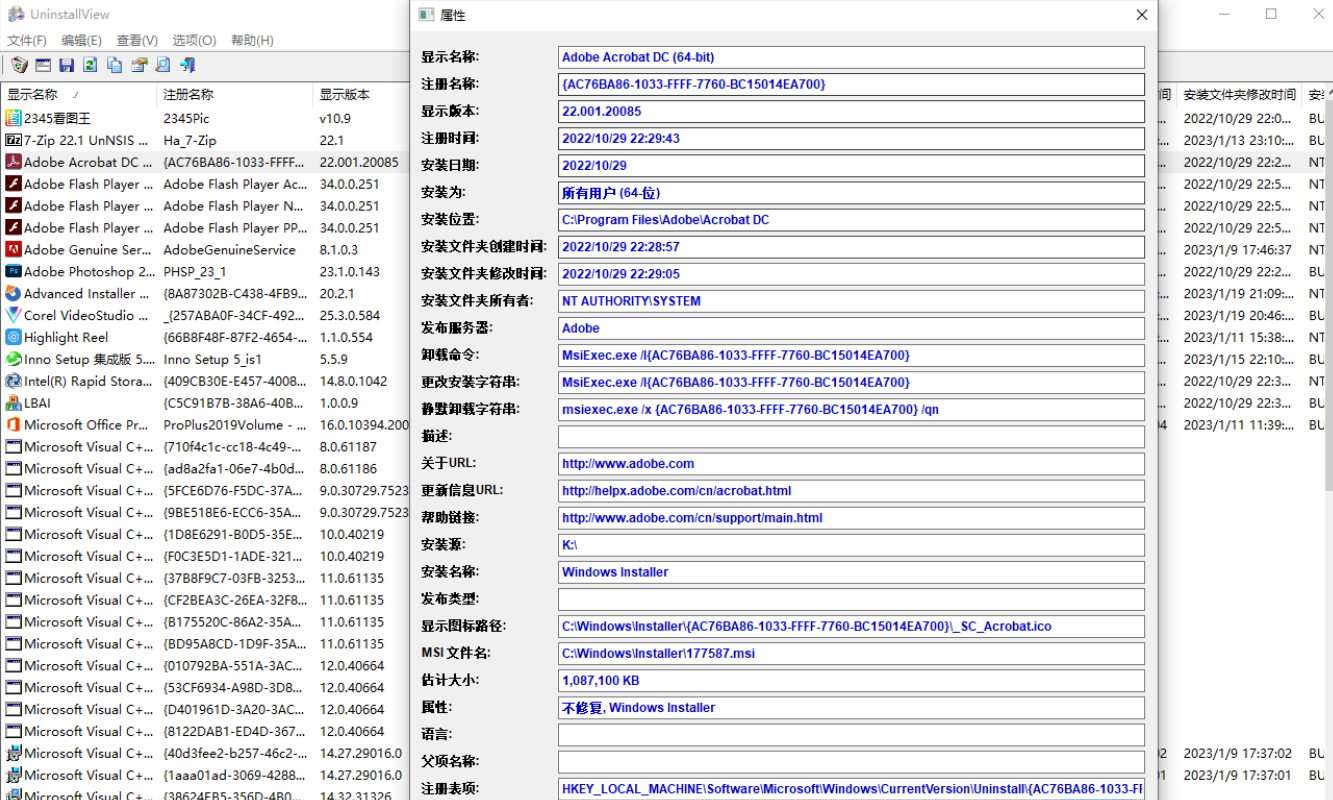Click the 安装文件夹所有者 field NT AUTHORITY\SYSTEM
Screen dimensions: 1333x800
(x=851, y=300)
